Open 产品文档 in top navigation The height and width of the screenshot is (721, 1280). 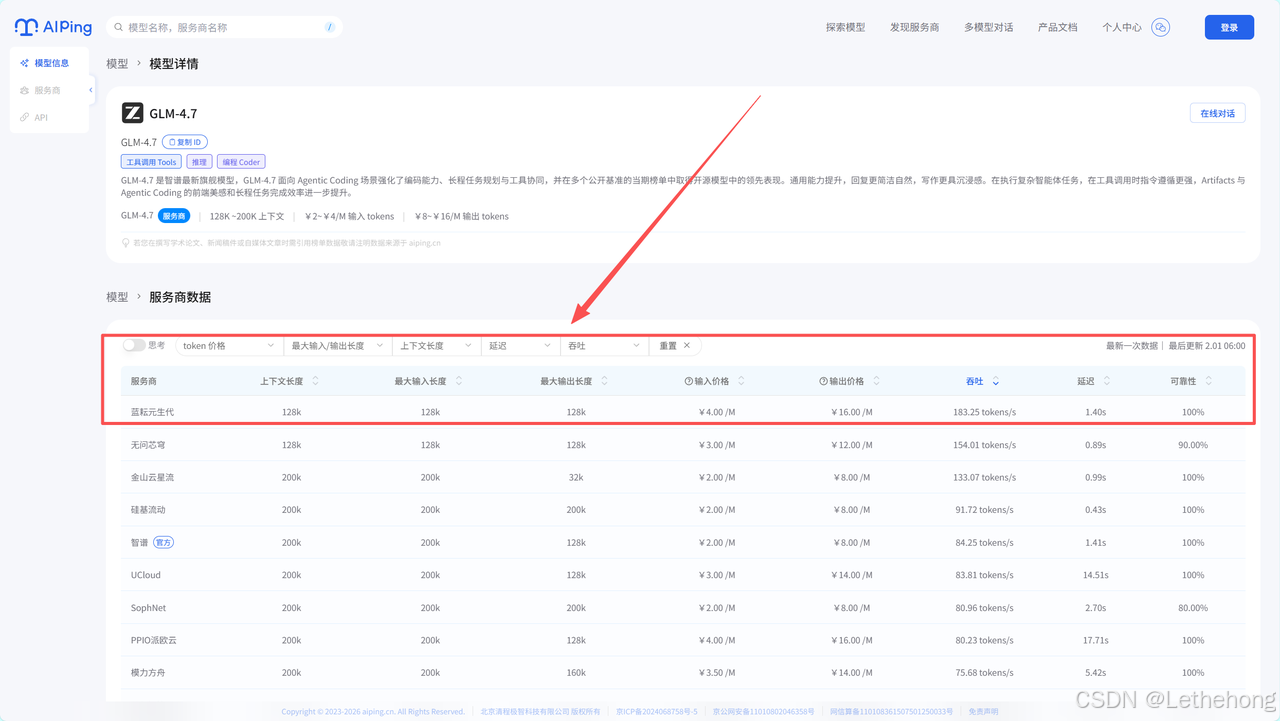tap(1057, 28)
